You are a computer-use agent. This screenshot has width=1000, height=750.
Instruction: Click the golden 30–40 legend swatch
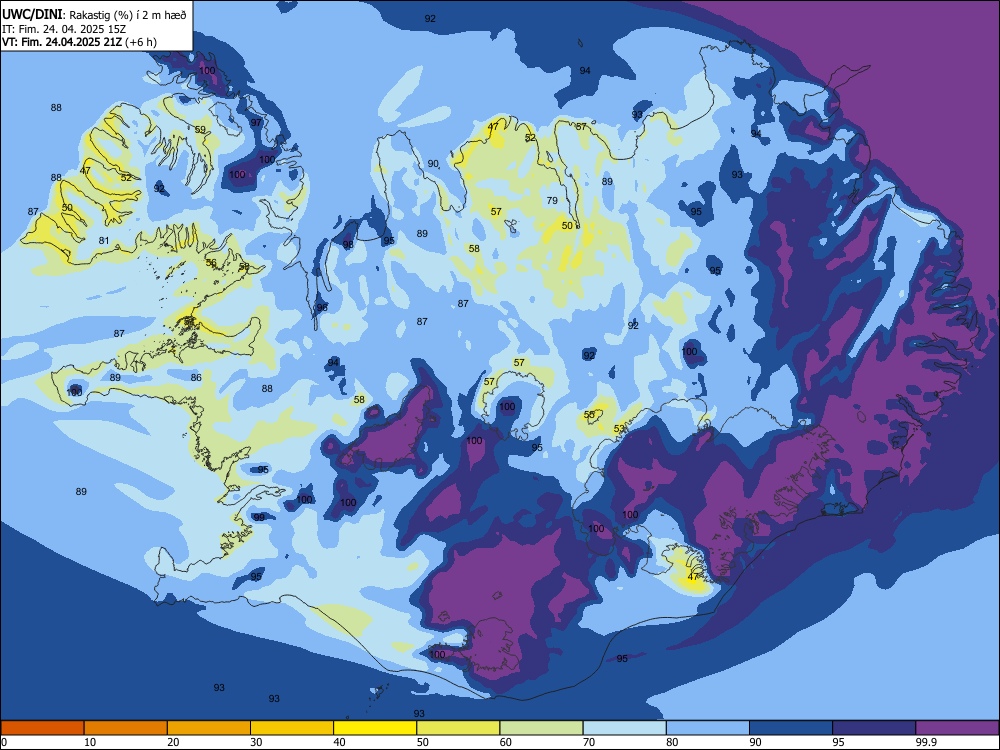(292, 728)
